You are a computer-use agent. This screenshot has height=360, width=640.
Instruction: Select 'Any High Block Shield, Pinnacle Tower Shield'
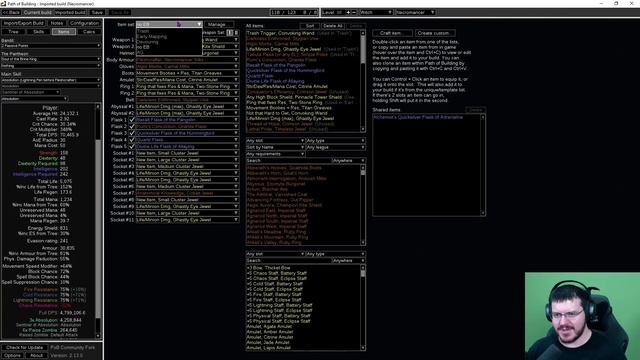tap(294, 97)
